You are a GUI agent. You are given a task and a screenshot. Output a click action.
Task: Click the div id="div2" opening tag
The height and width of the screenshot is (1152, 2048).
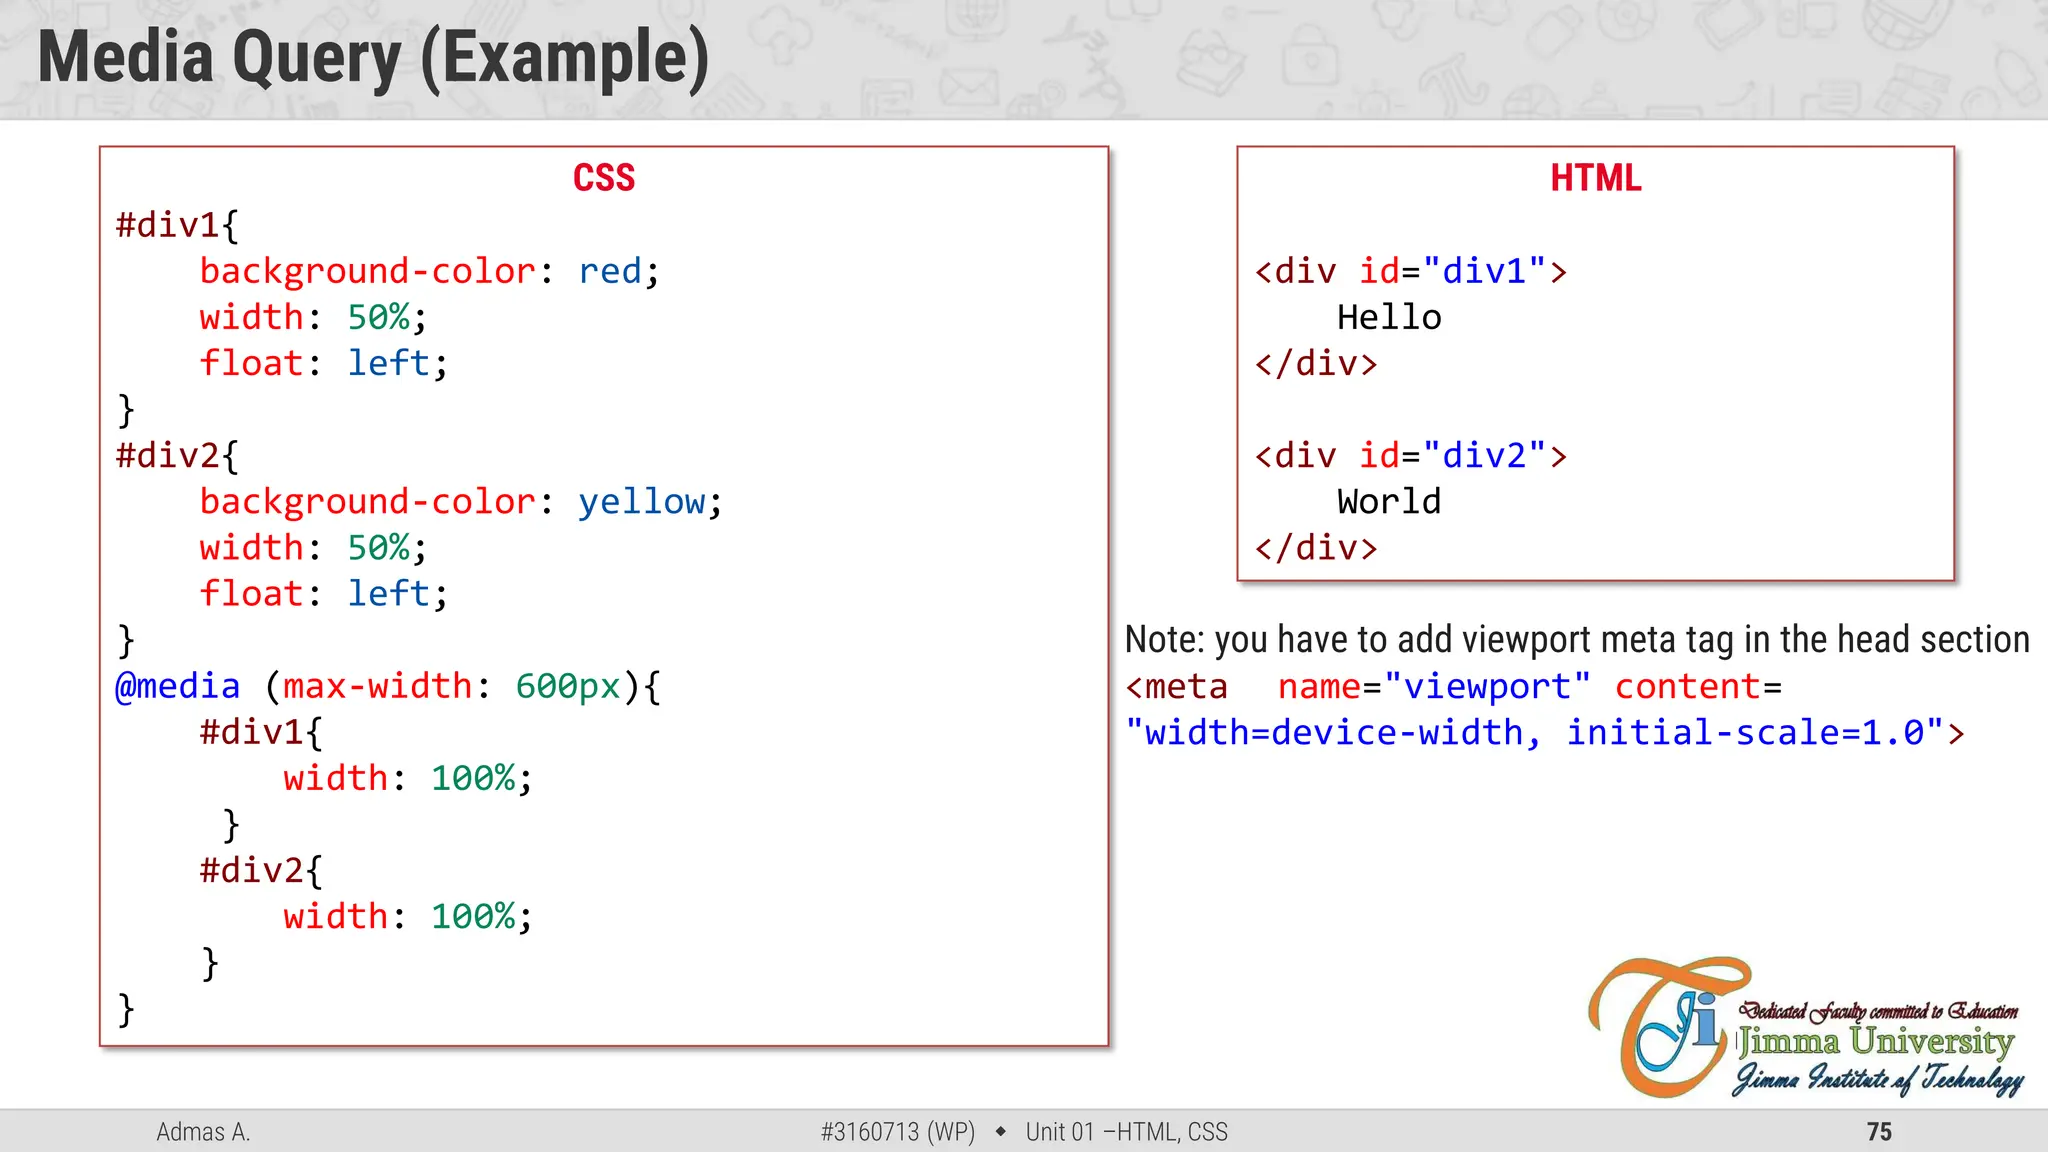tap(1410, 456)
